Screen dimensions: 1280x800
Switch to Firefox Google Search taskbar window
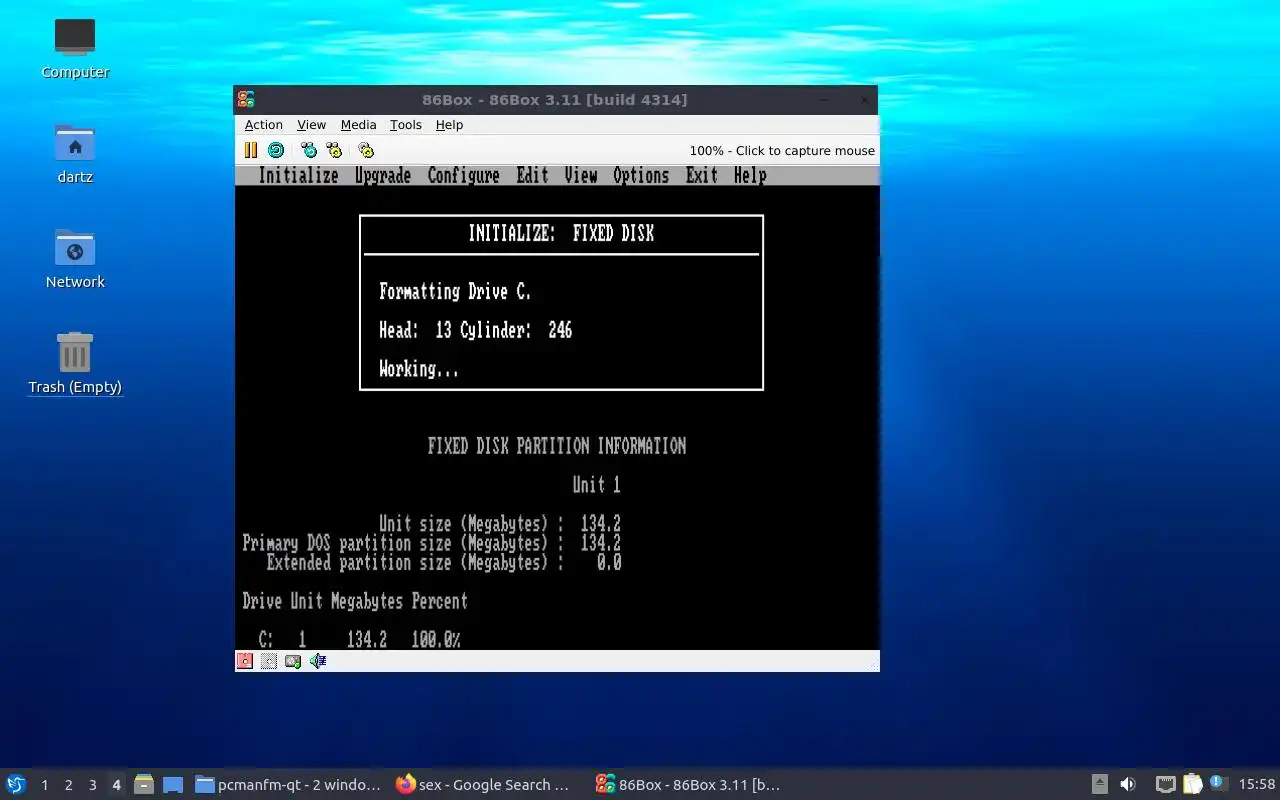tap(484, 785)
